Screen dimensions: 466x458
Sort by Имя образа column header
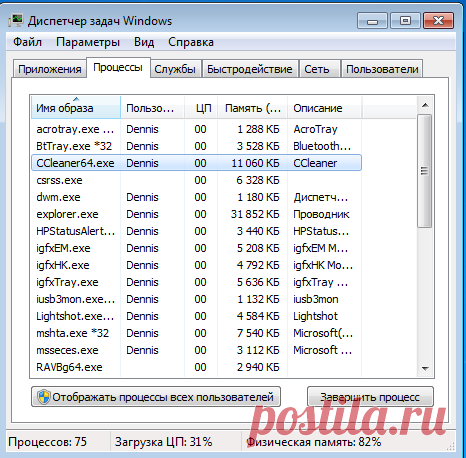coord(76,108)
